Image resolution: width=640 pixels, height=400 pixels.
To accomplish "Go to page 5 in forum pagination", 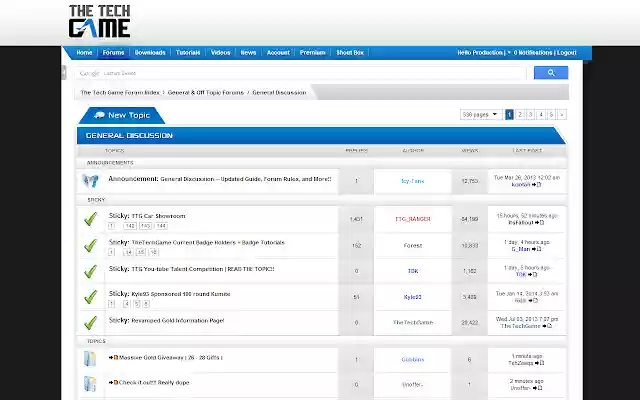I will (551, 115).
